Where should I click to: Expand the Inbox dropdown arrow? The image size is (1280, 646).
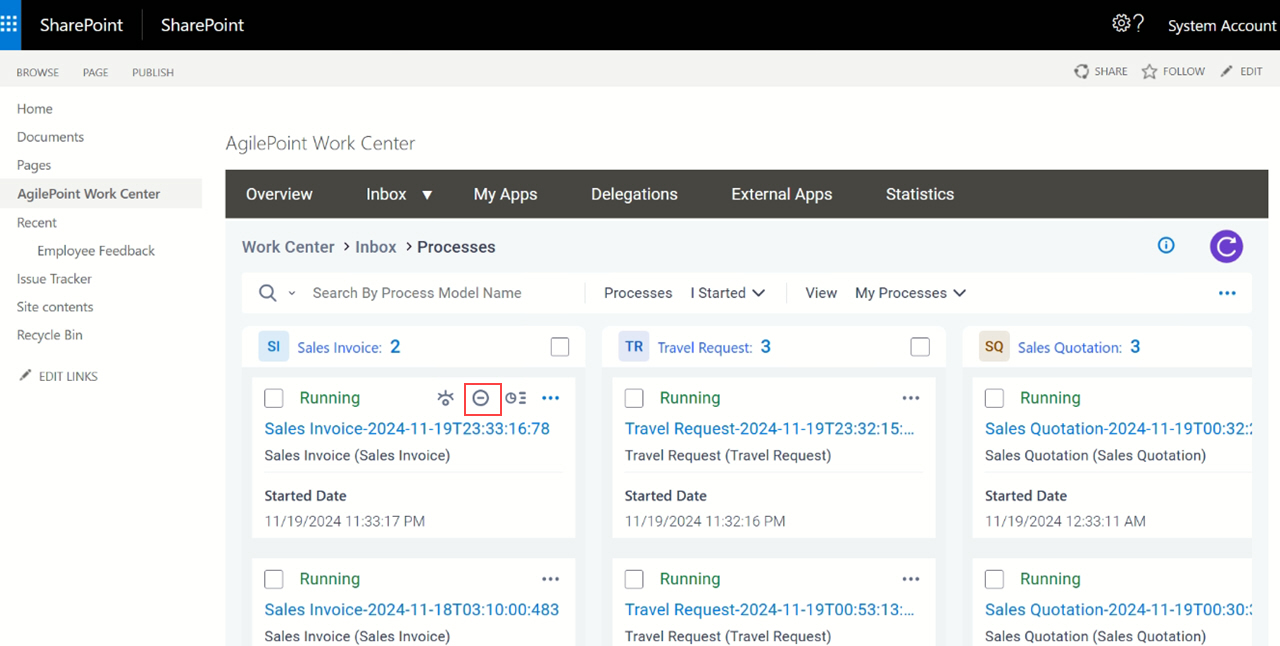coord(427,195)
